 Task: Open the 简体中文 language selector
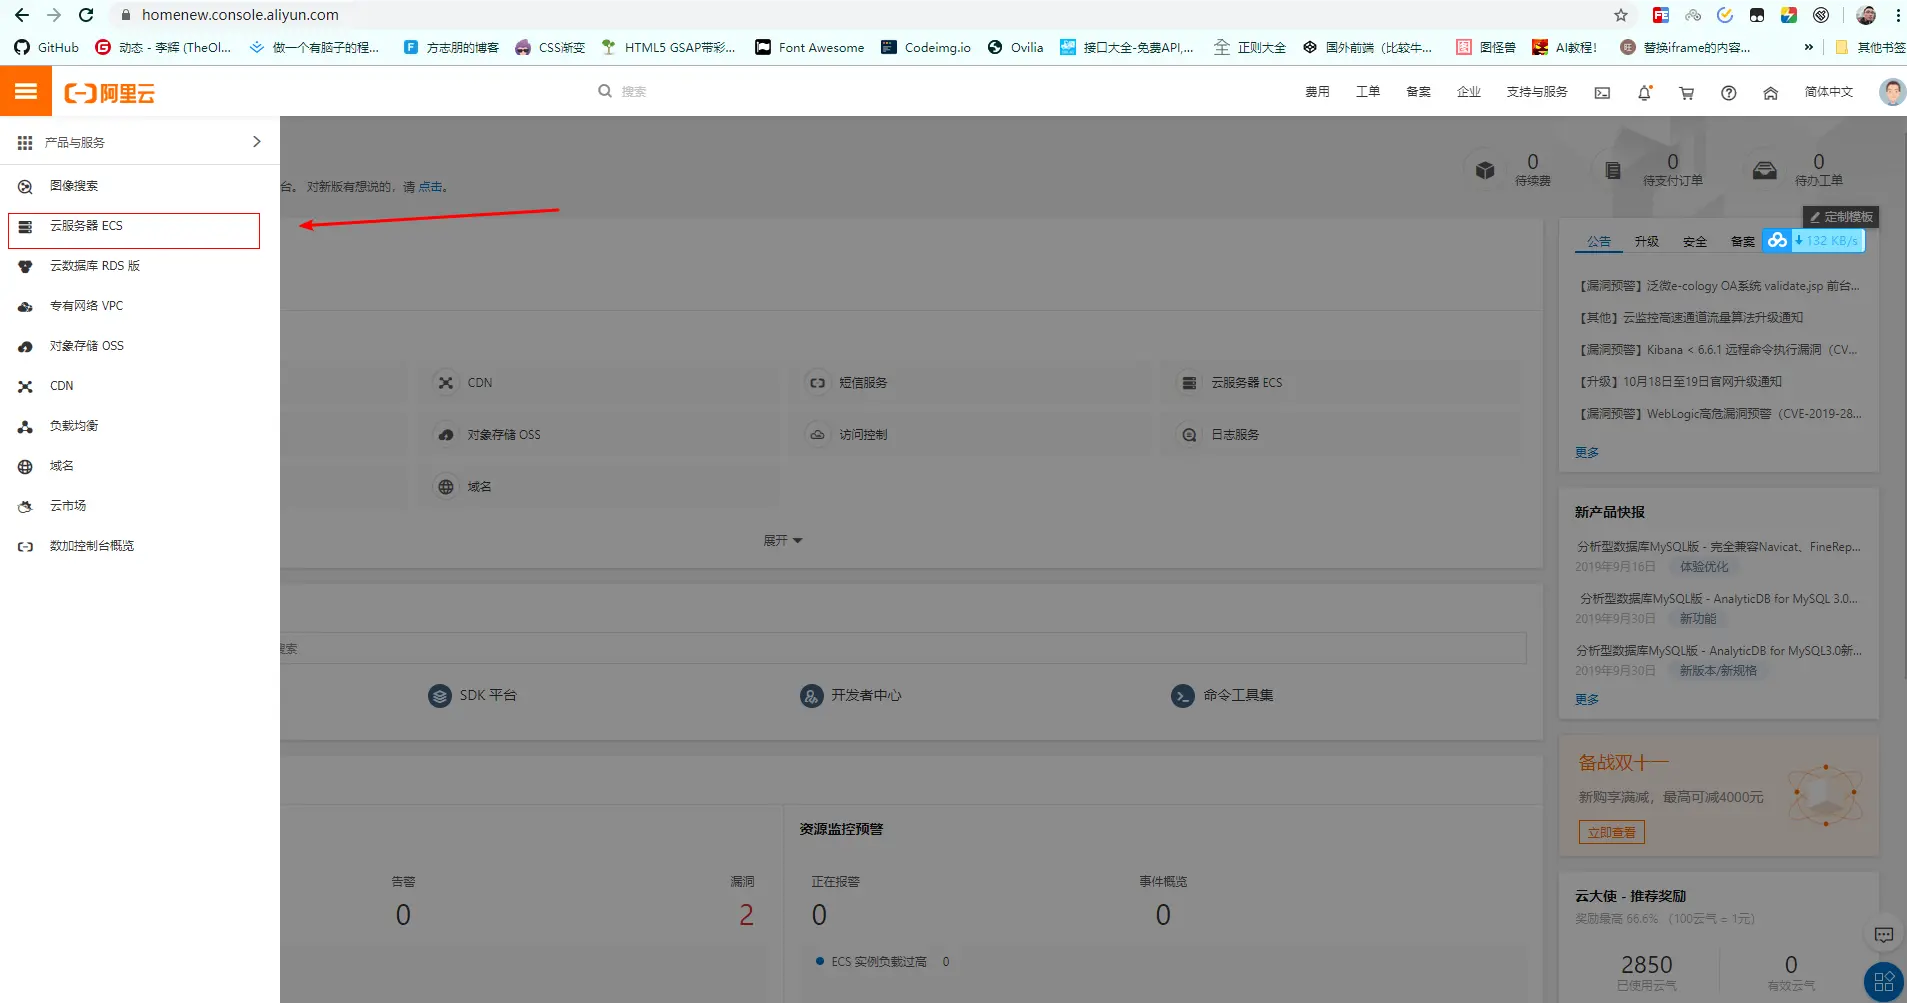(1829, 92)
